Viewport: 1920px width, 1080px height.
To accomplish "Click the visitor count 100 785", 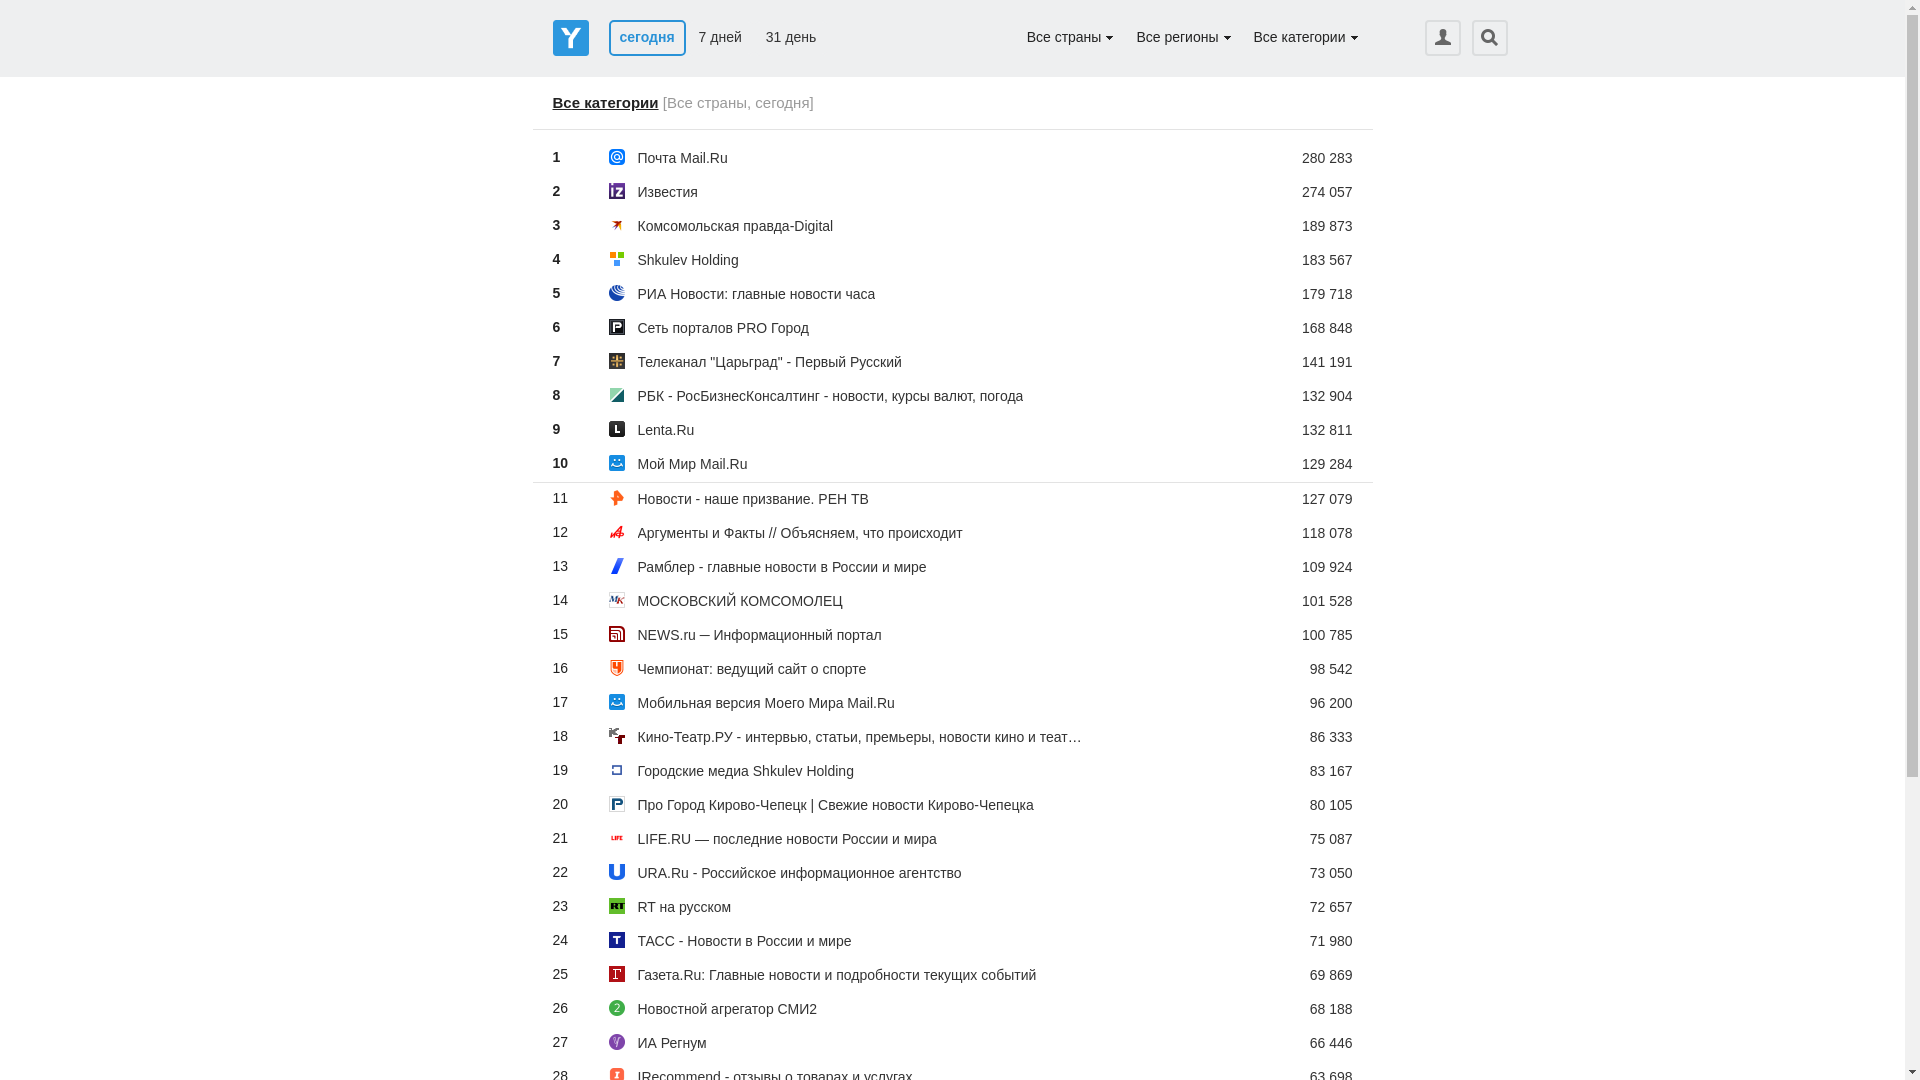I will [x=1327, y=635].
